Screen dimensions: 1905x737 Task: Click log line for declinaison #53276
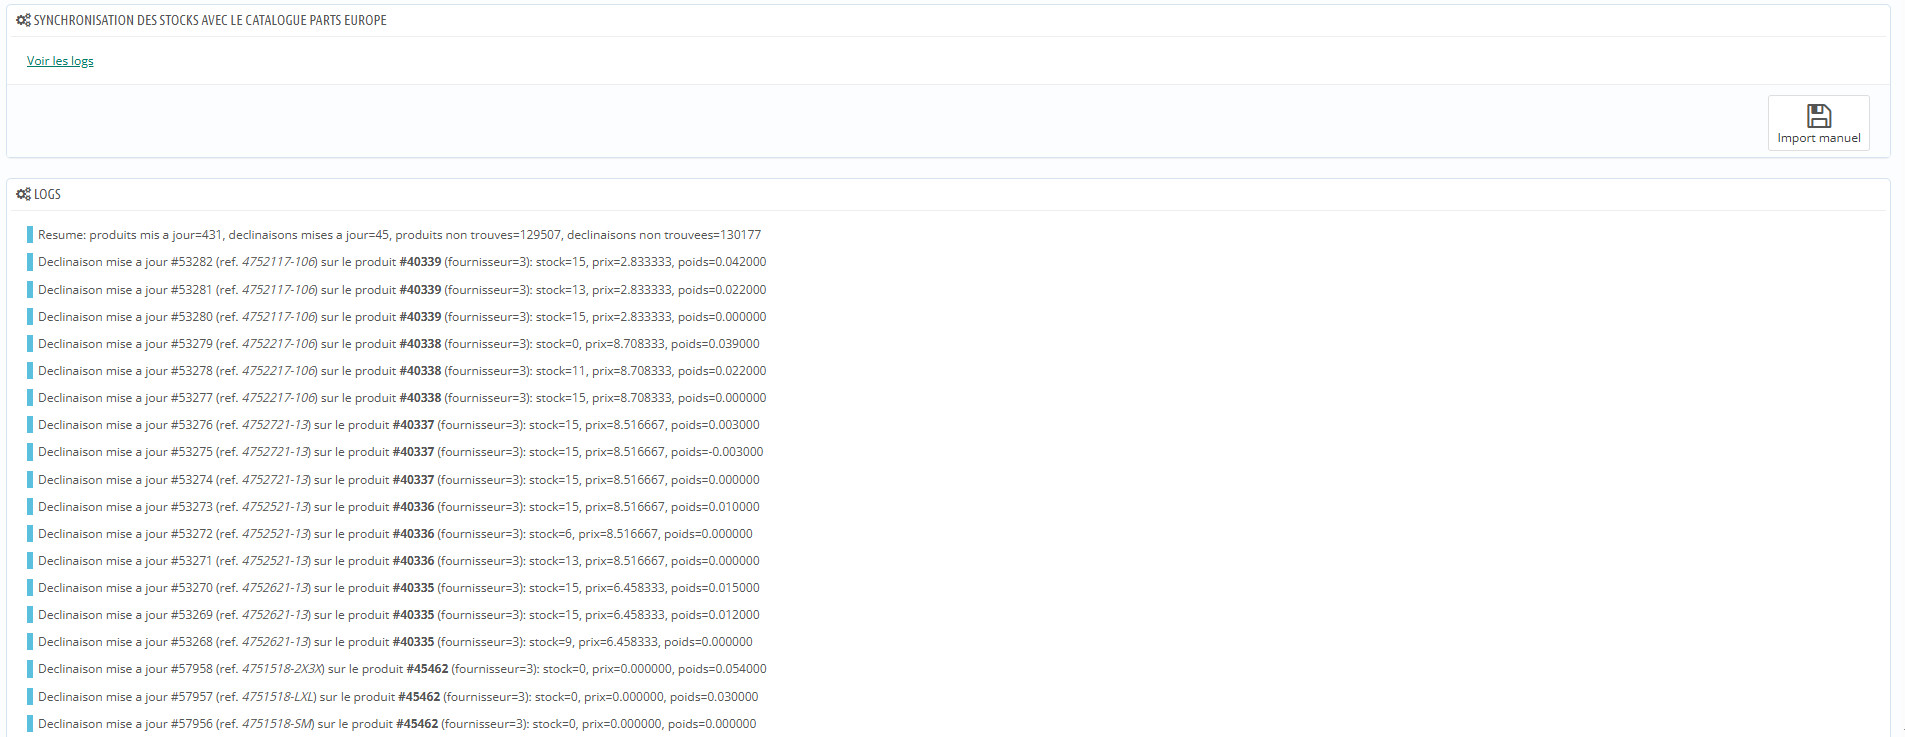[x=399, y=425]
